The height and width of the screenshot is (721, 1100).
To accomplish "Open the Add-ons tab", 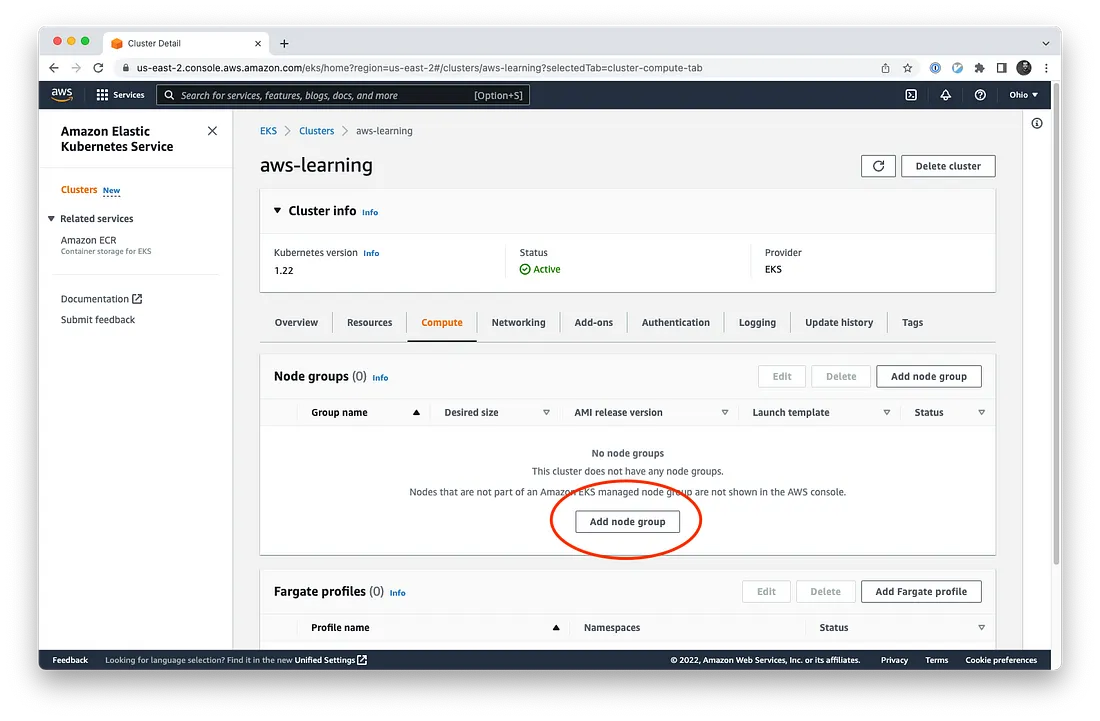I will pos(593,323).
